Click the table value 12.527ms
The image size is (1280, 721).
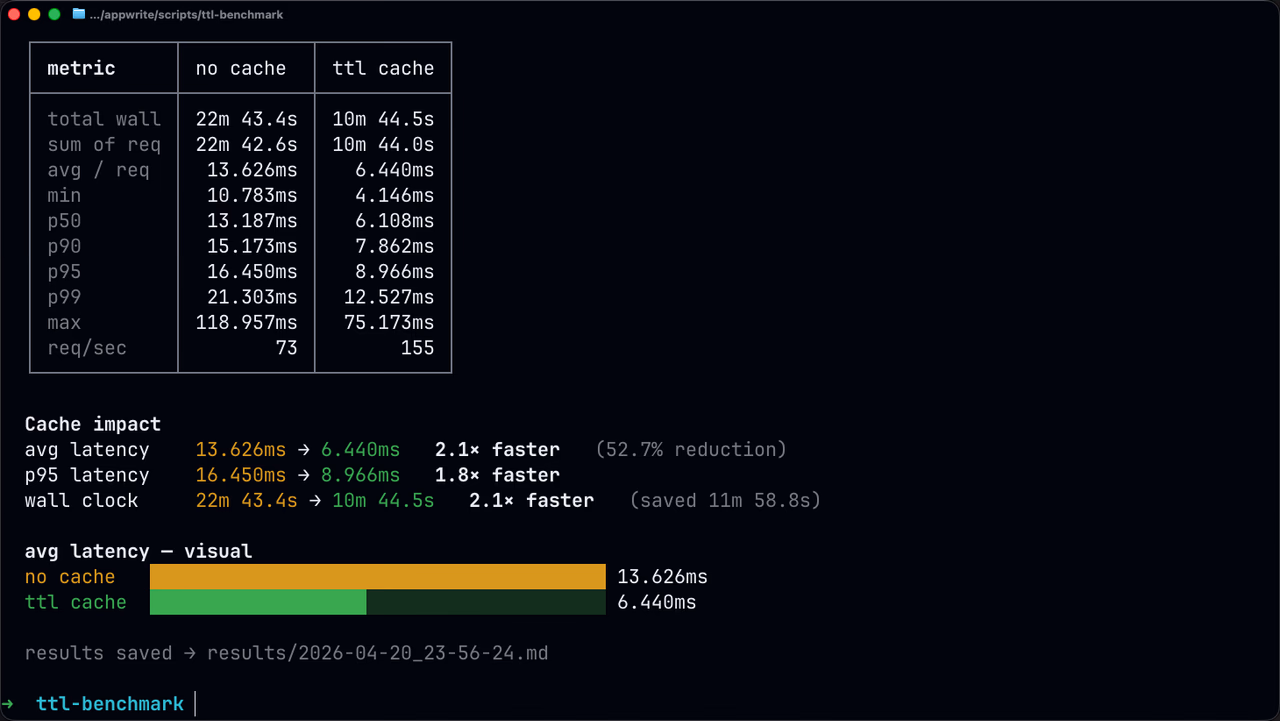[x=390, y=297]
